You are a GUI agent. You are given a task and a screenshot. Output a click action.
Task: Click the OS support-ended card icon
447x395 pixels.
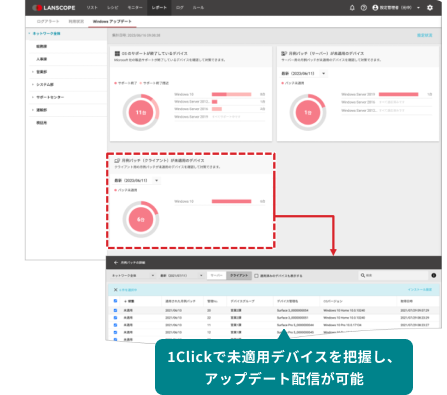point(117,53)
